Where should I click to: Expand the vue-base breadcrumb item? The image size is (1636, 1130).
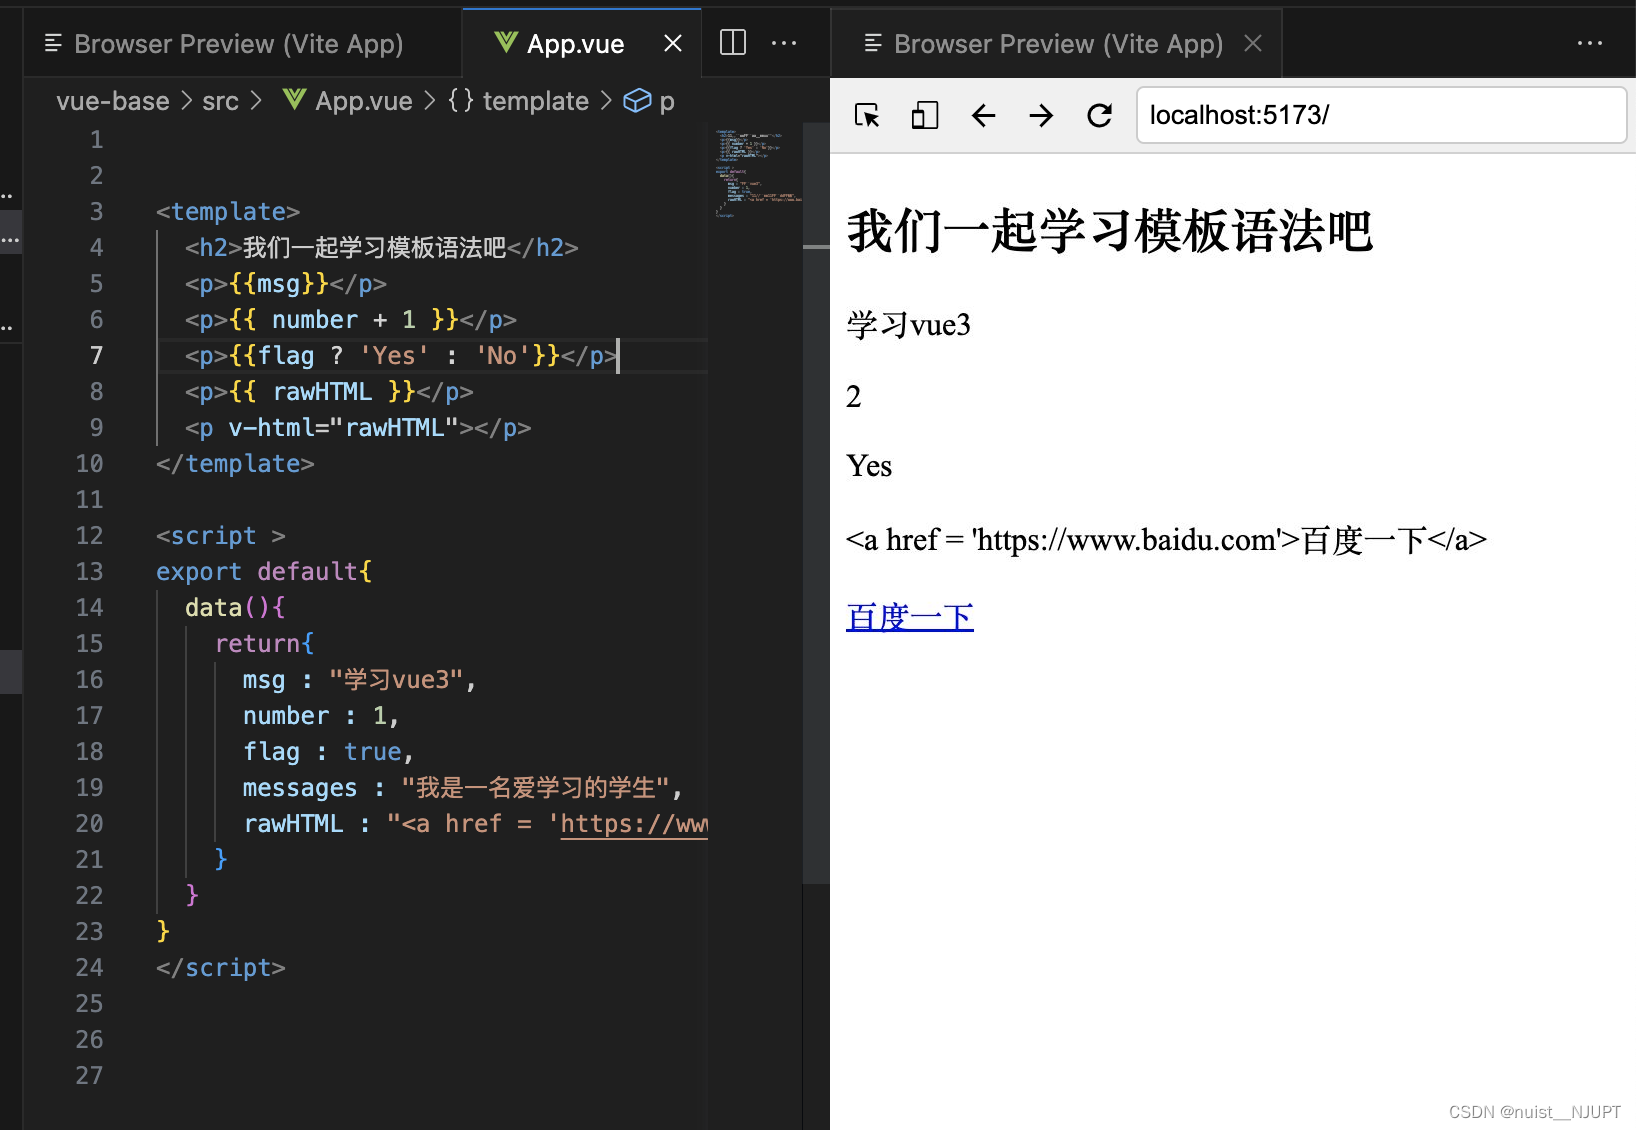point(112,100)
